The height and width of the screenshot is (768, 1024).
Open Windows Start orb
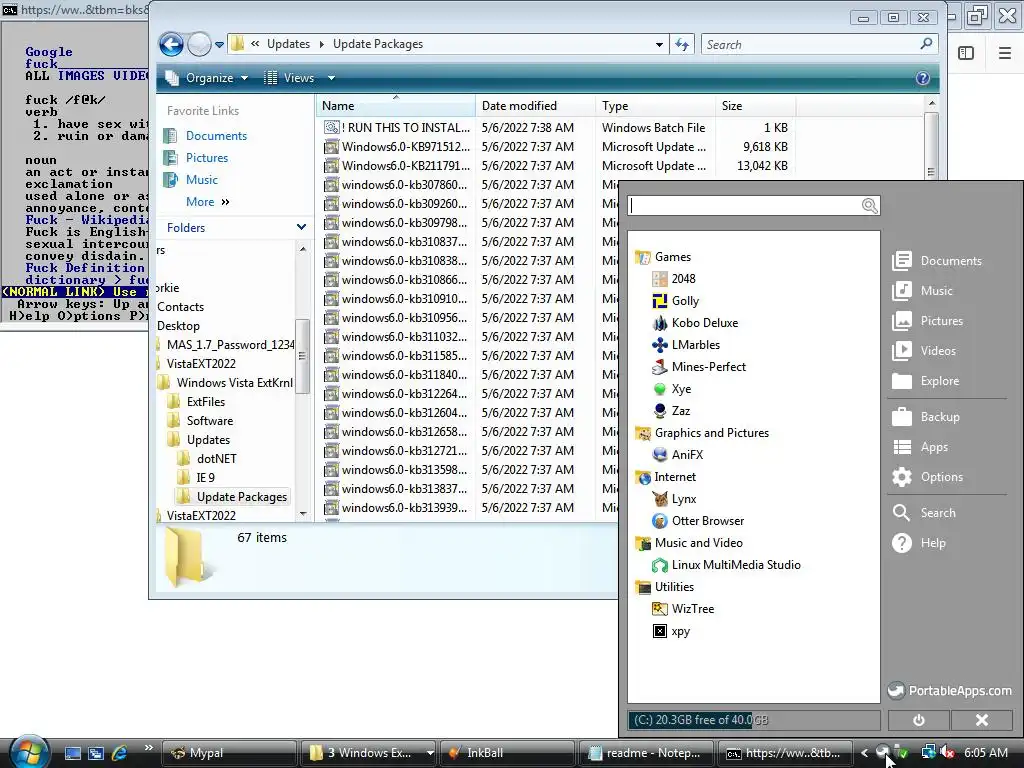(x=27, y=752)
